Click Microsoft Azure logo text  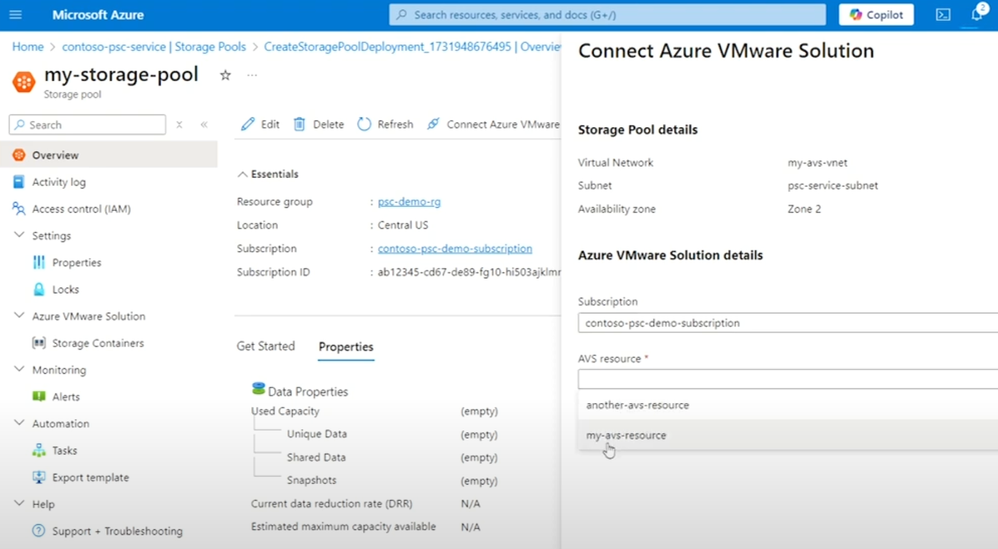(x=98, y=15)
